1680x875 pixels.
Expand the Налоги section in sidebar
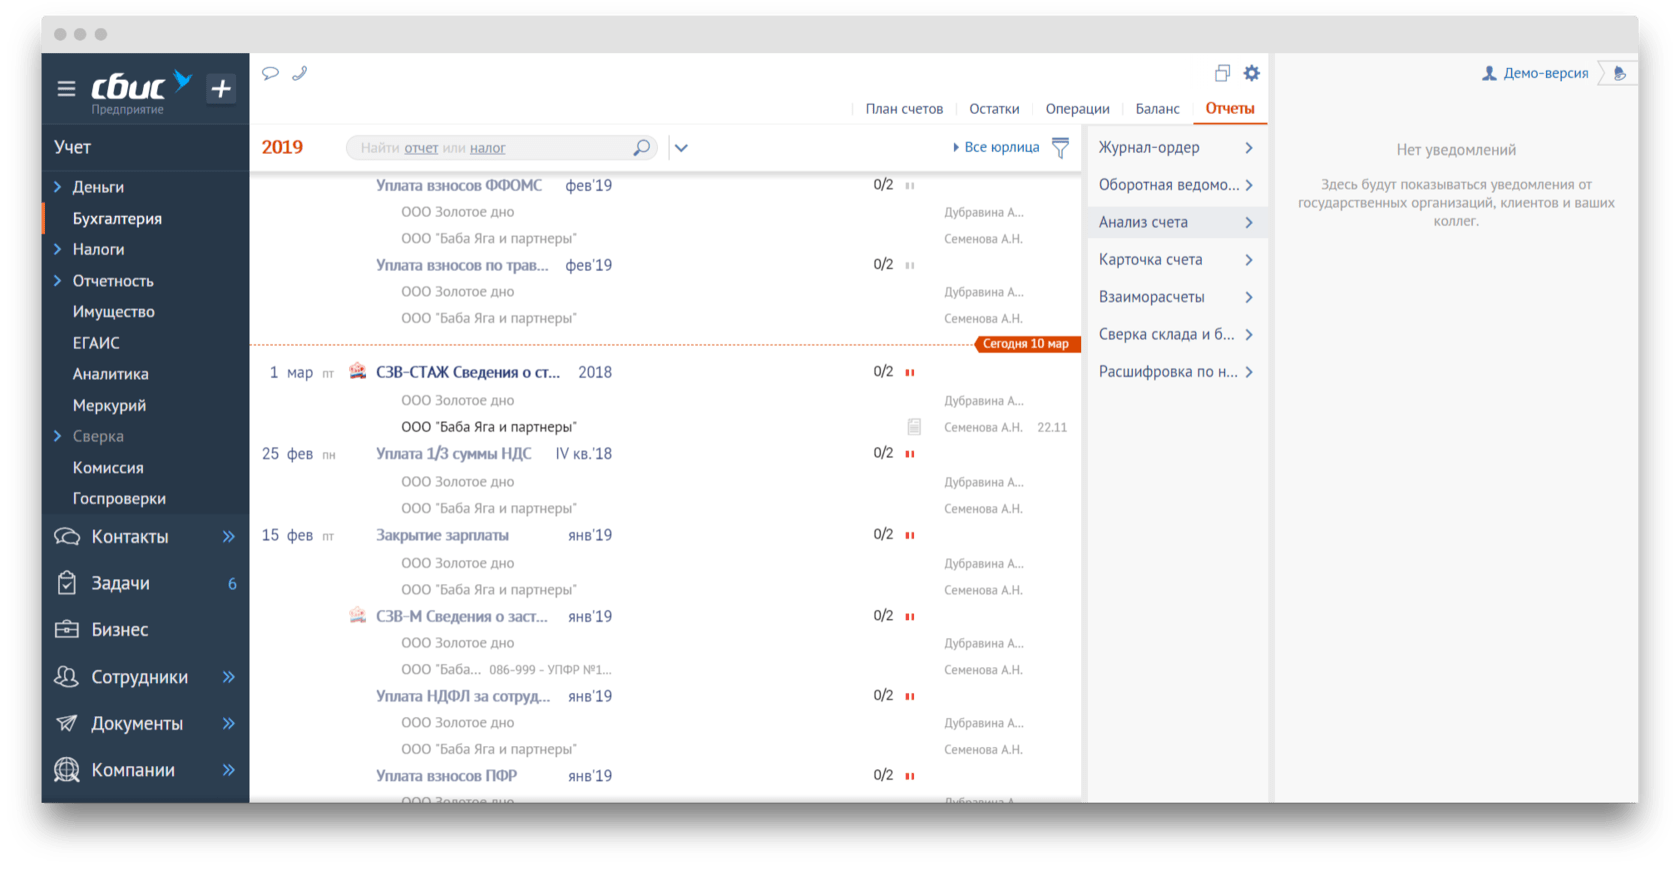[58, 249]
